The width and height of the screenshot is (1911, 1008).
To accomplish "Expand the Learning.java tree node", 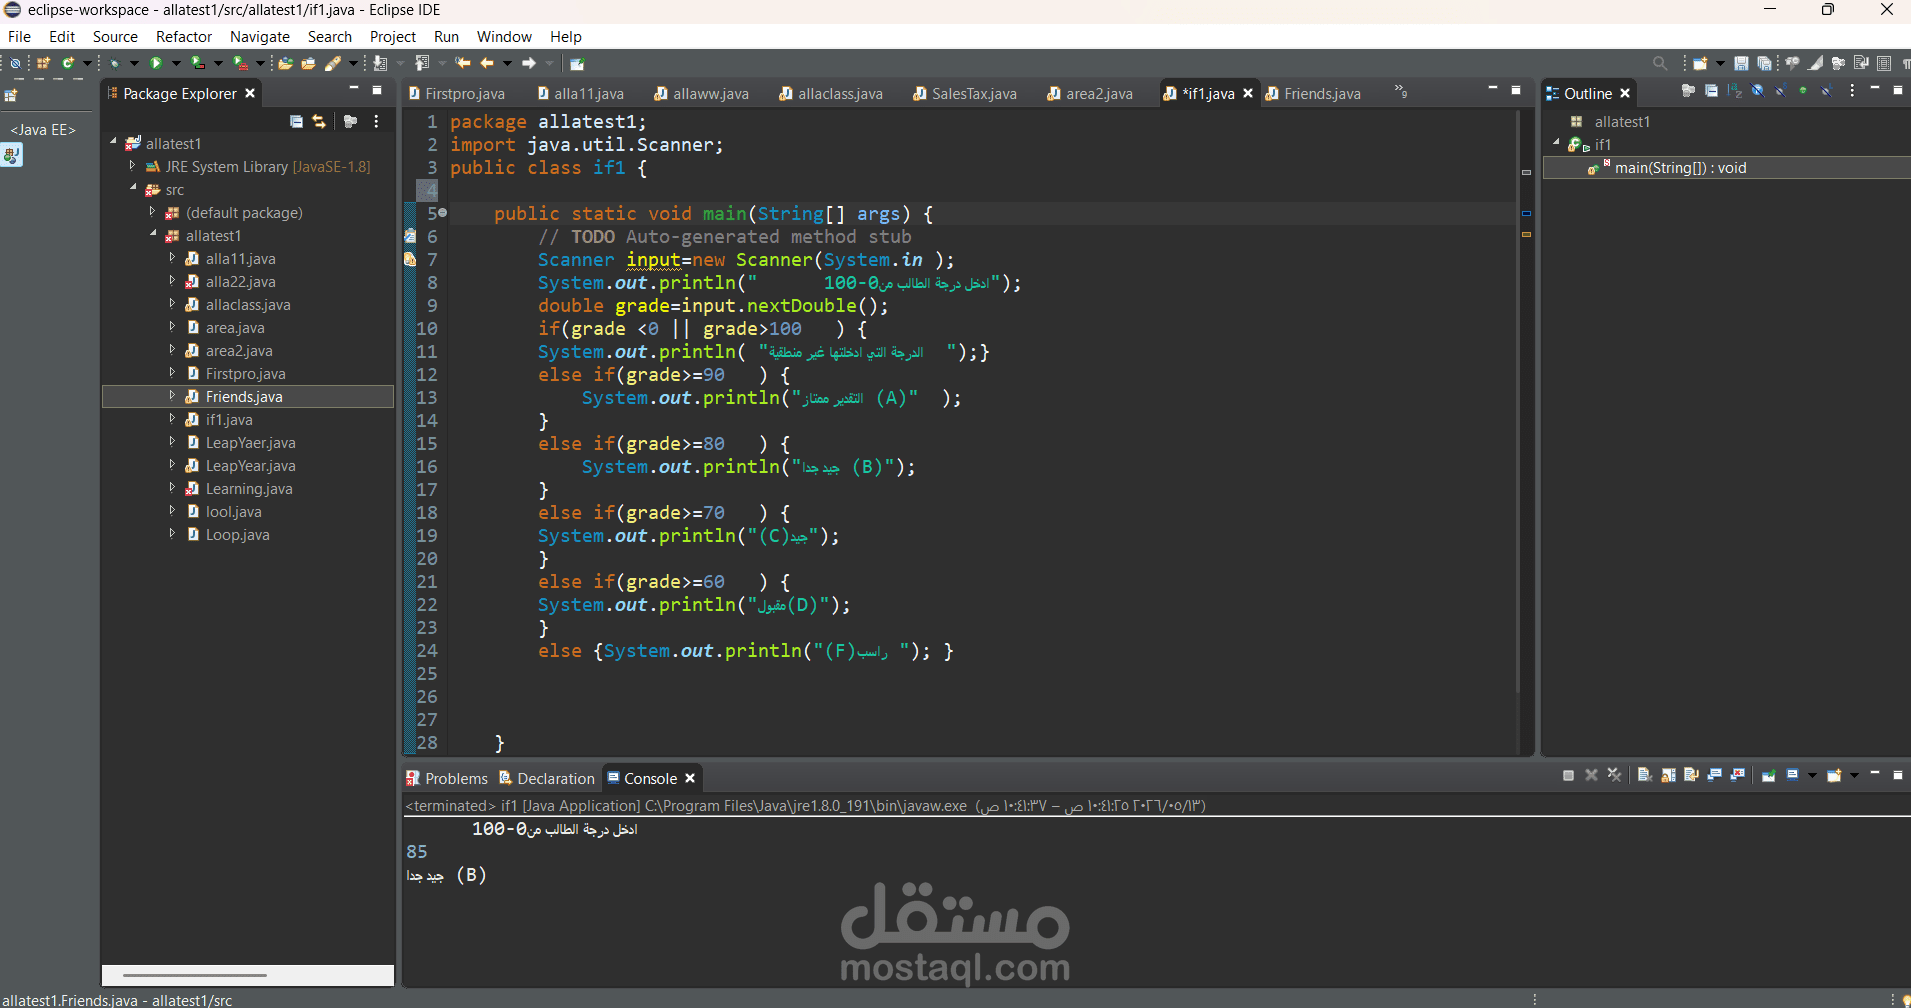I will (172, 487).
